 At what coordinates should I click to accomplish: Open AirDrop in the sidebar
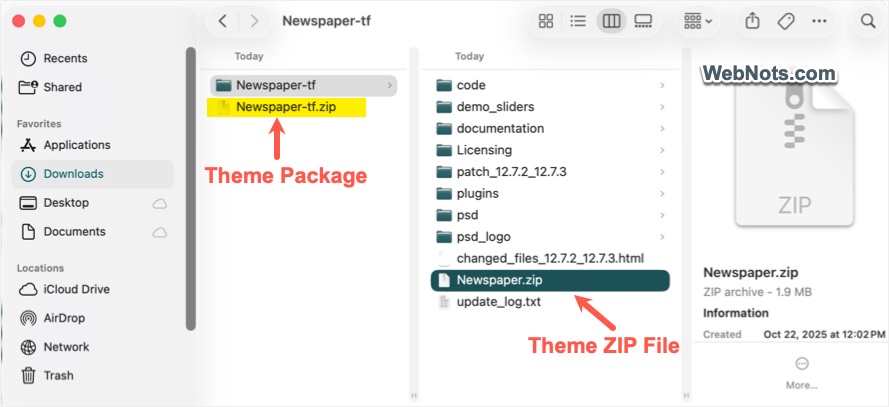point(93,319)
